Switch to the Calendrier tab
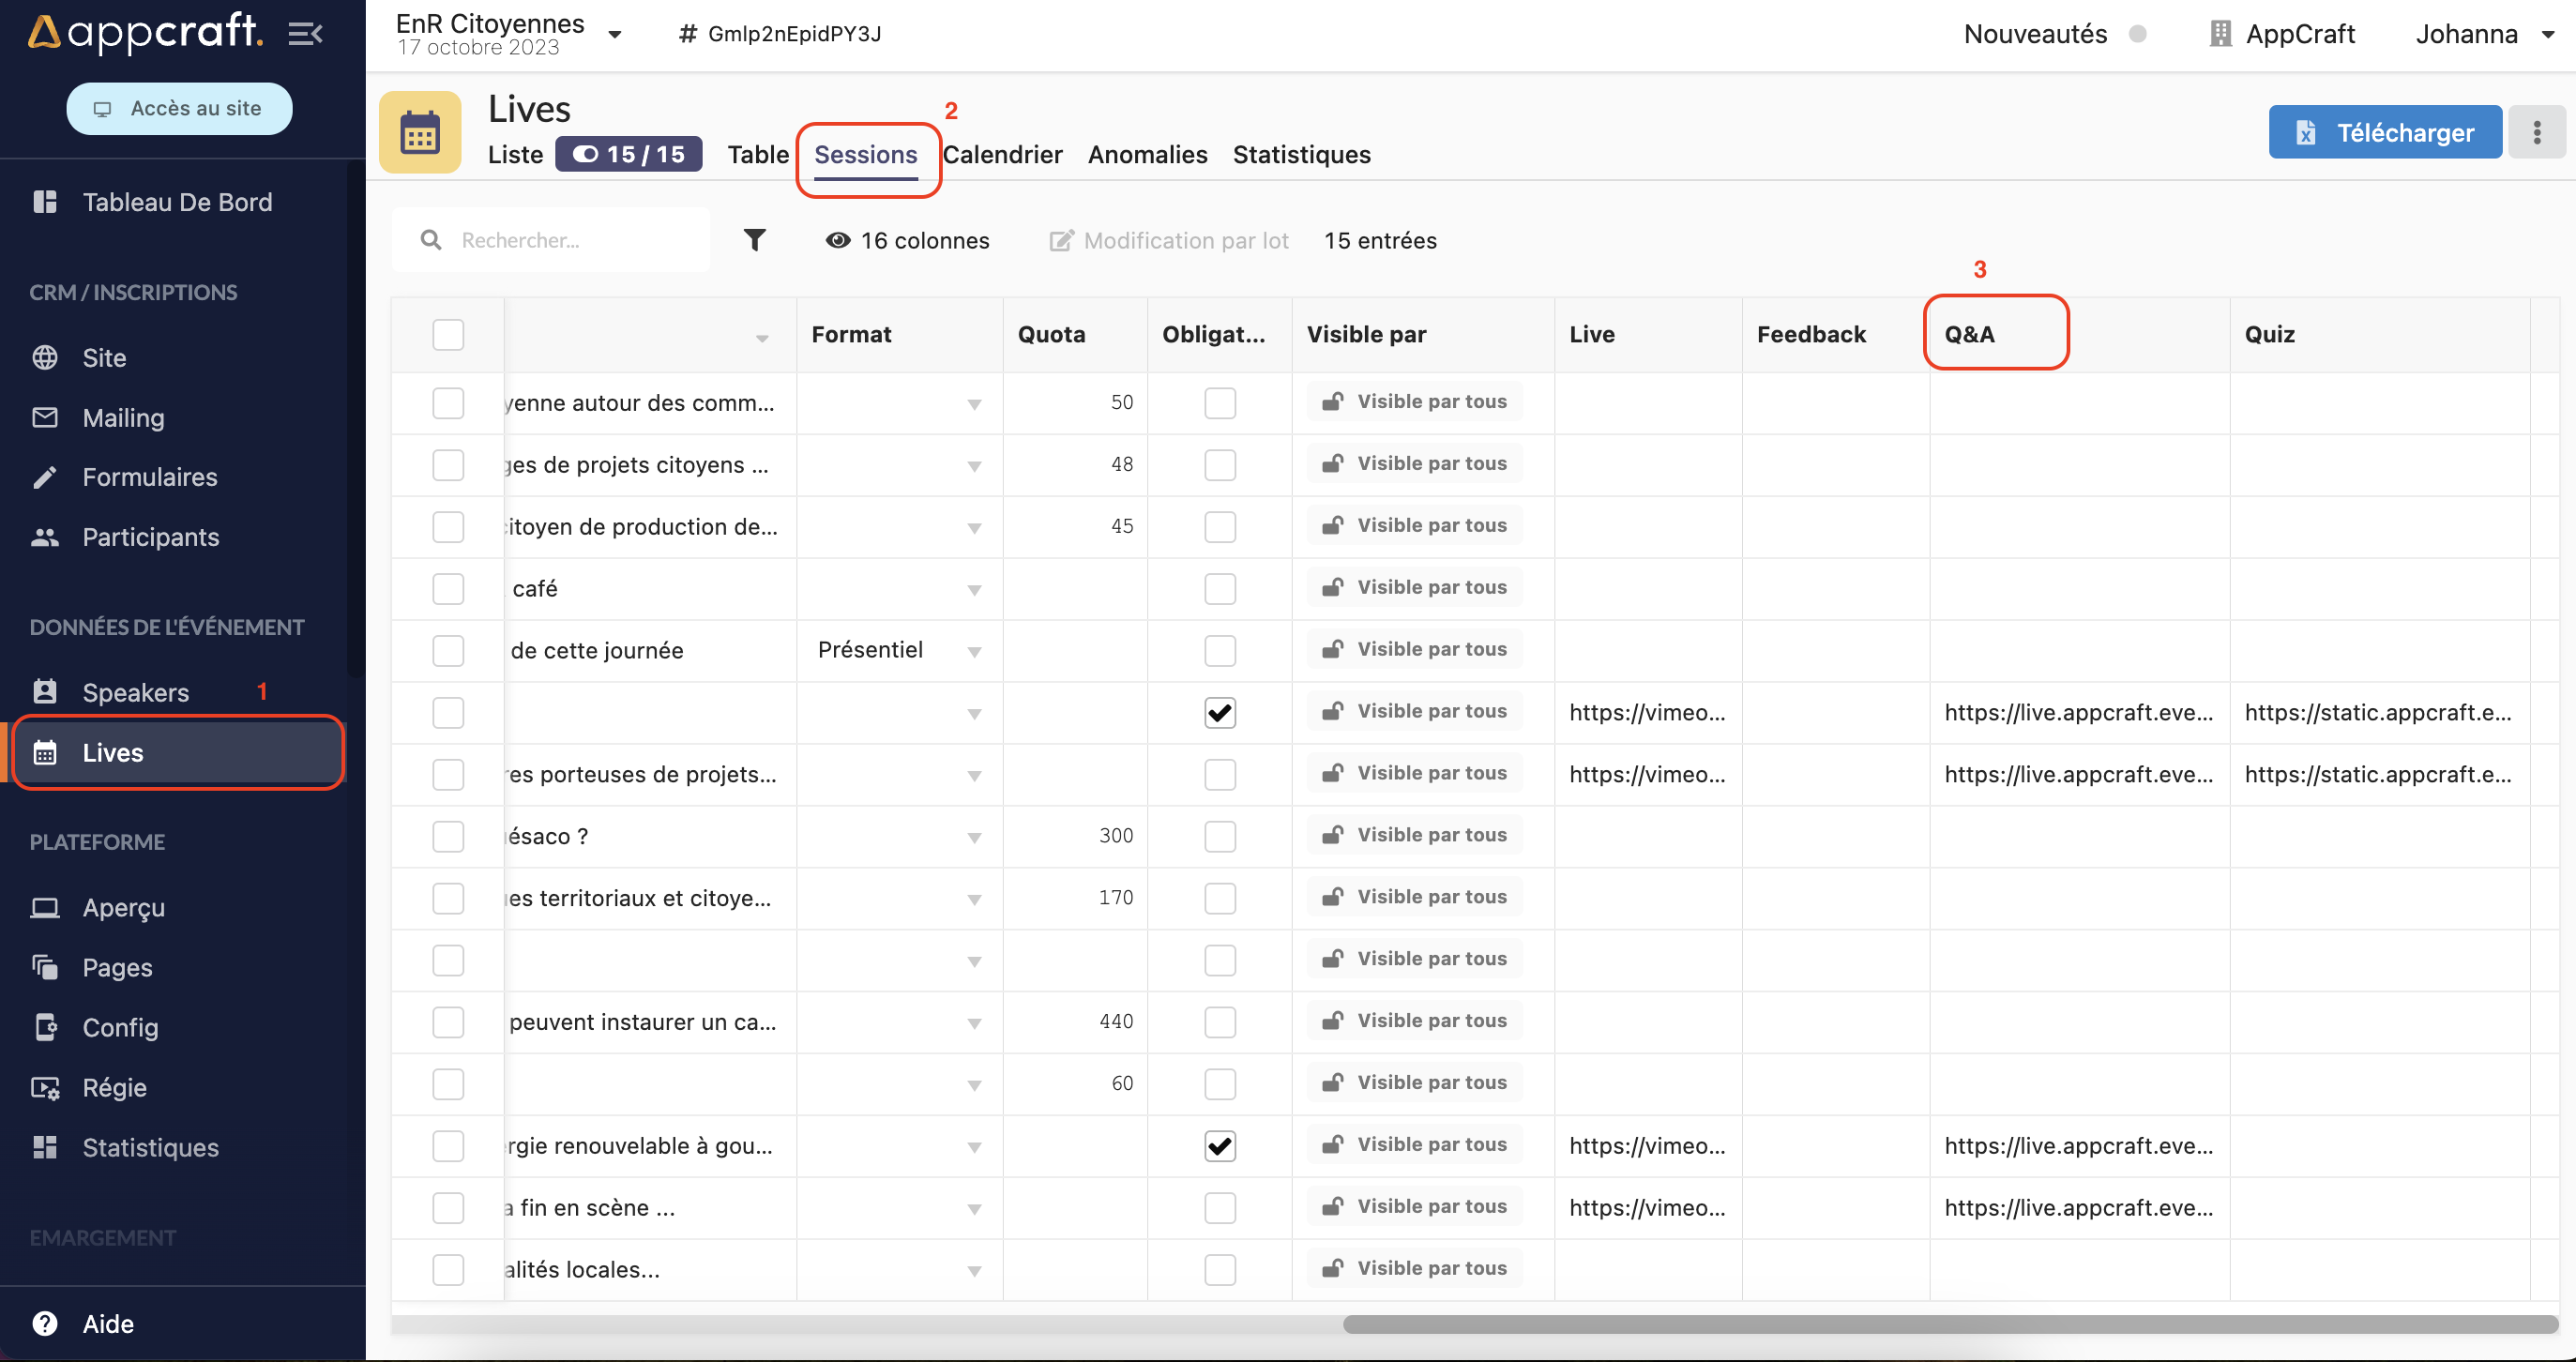The width and height of the screenshot is (2576, 1362). (x=1002, y=154)
